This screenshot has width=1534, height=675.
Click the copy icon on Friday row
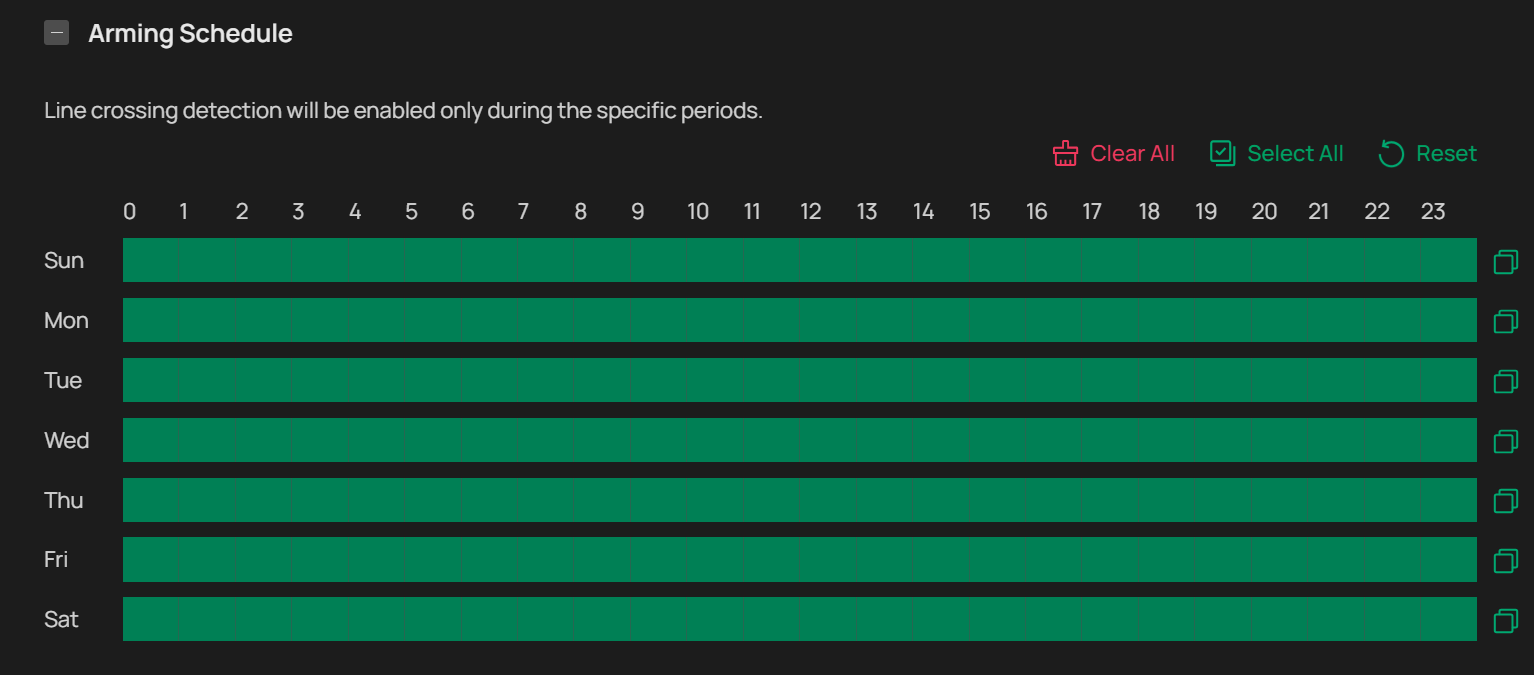[x=1505, y=560]
